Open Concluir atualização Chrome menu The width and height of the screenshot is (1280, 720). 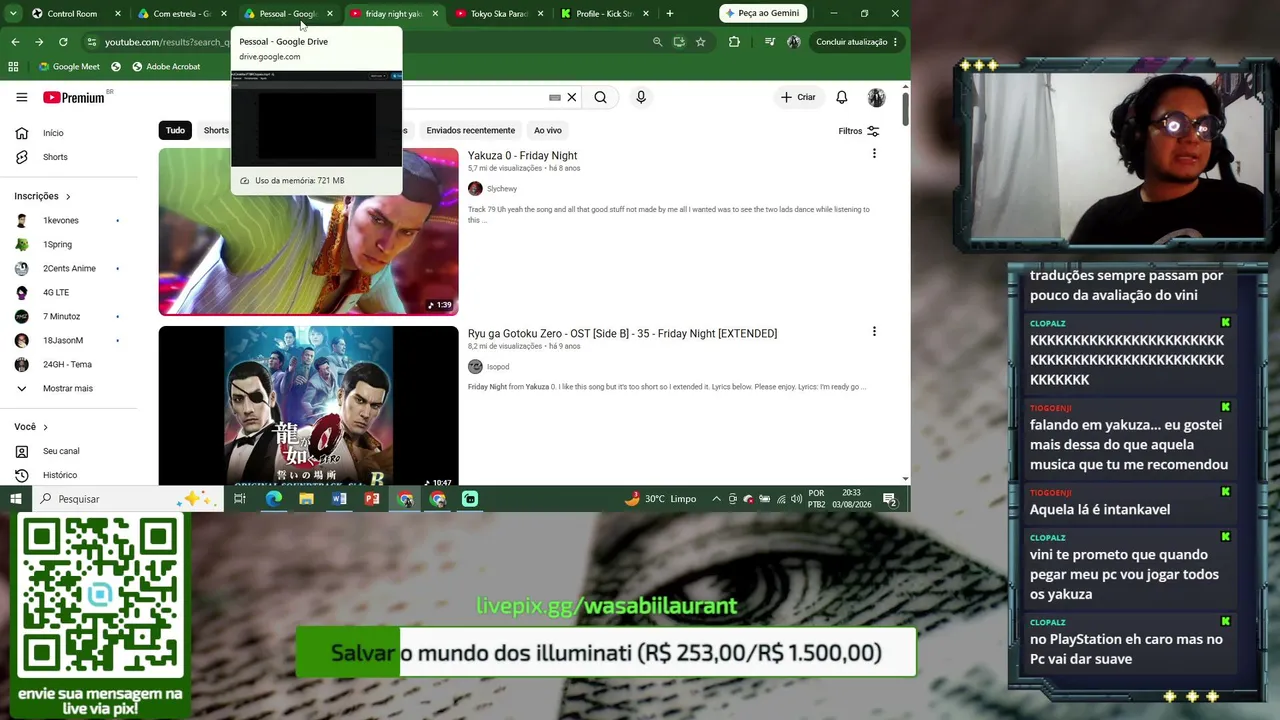click(x=856, y=42)
